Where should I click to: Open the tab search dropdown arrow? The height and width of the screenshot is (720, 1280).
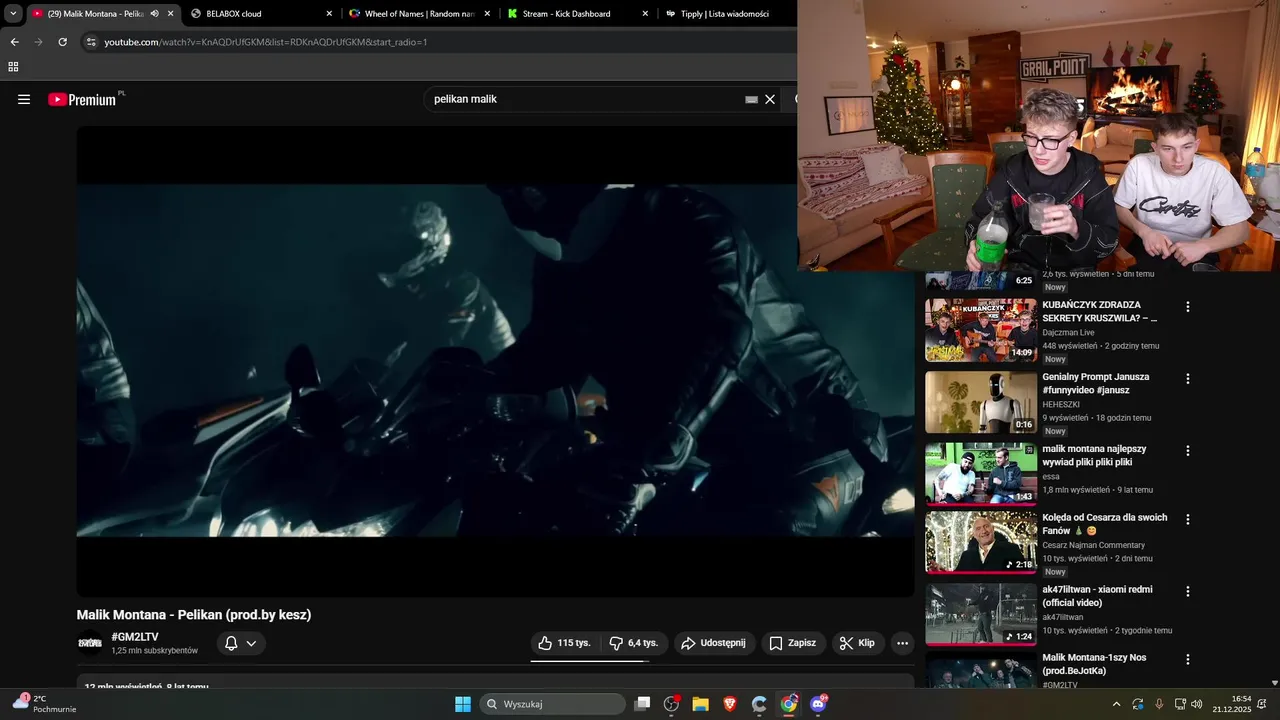[x=13, y=14]
